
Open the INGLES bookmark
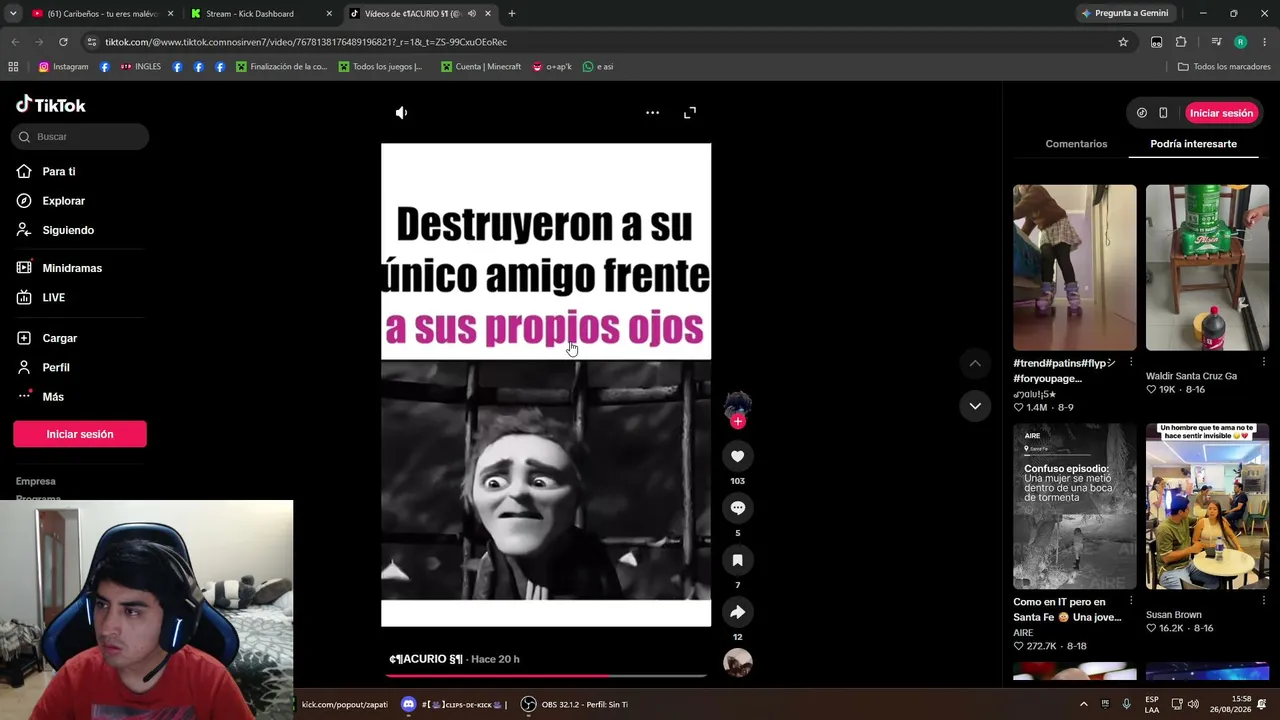[x=141, y=67]
